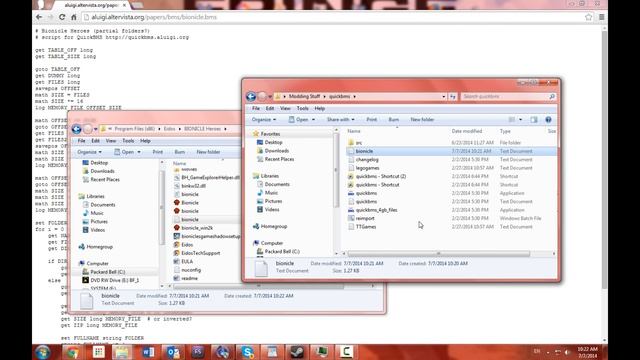The image size is (640, 360).
Task: Open Skype from taskbar
Action: (x=247, y=352)
